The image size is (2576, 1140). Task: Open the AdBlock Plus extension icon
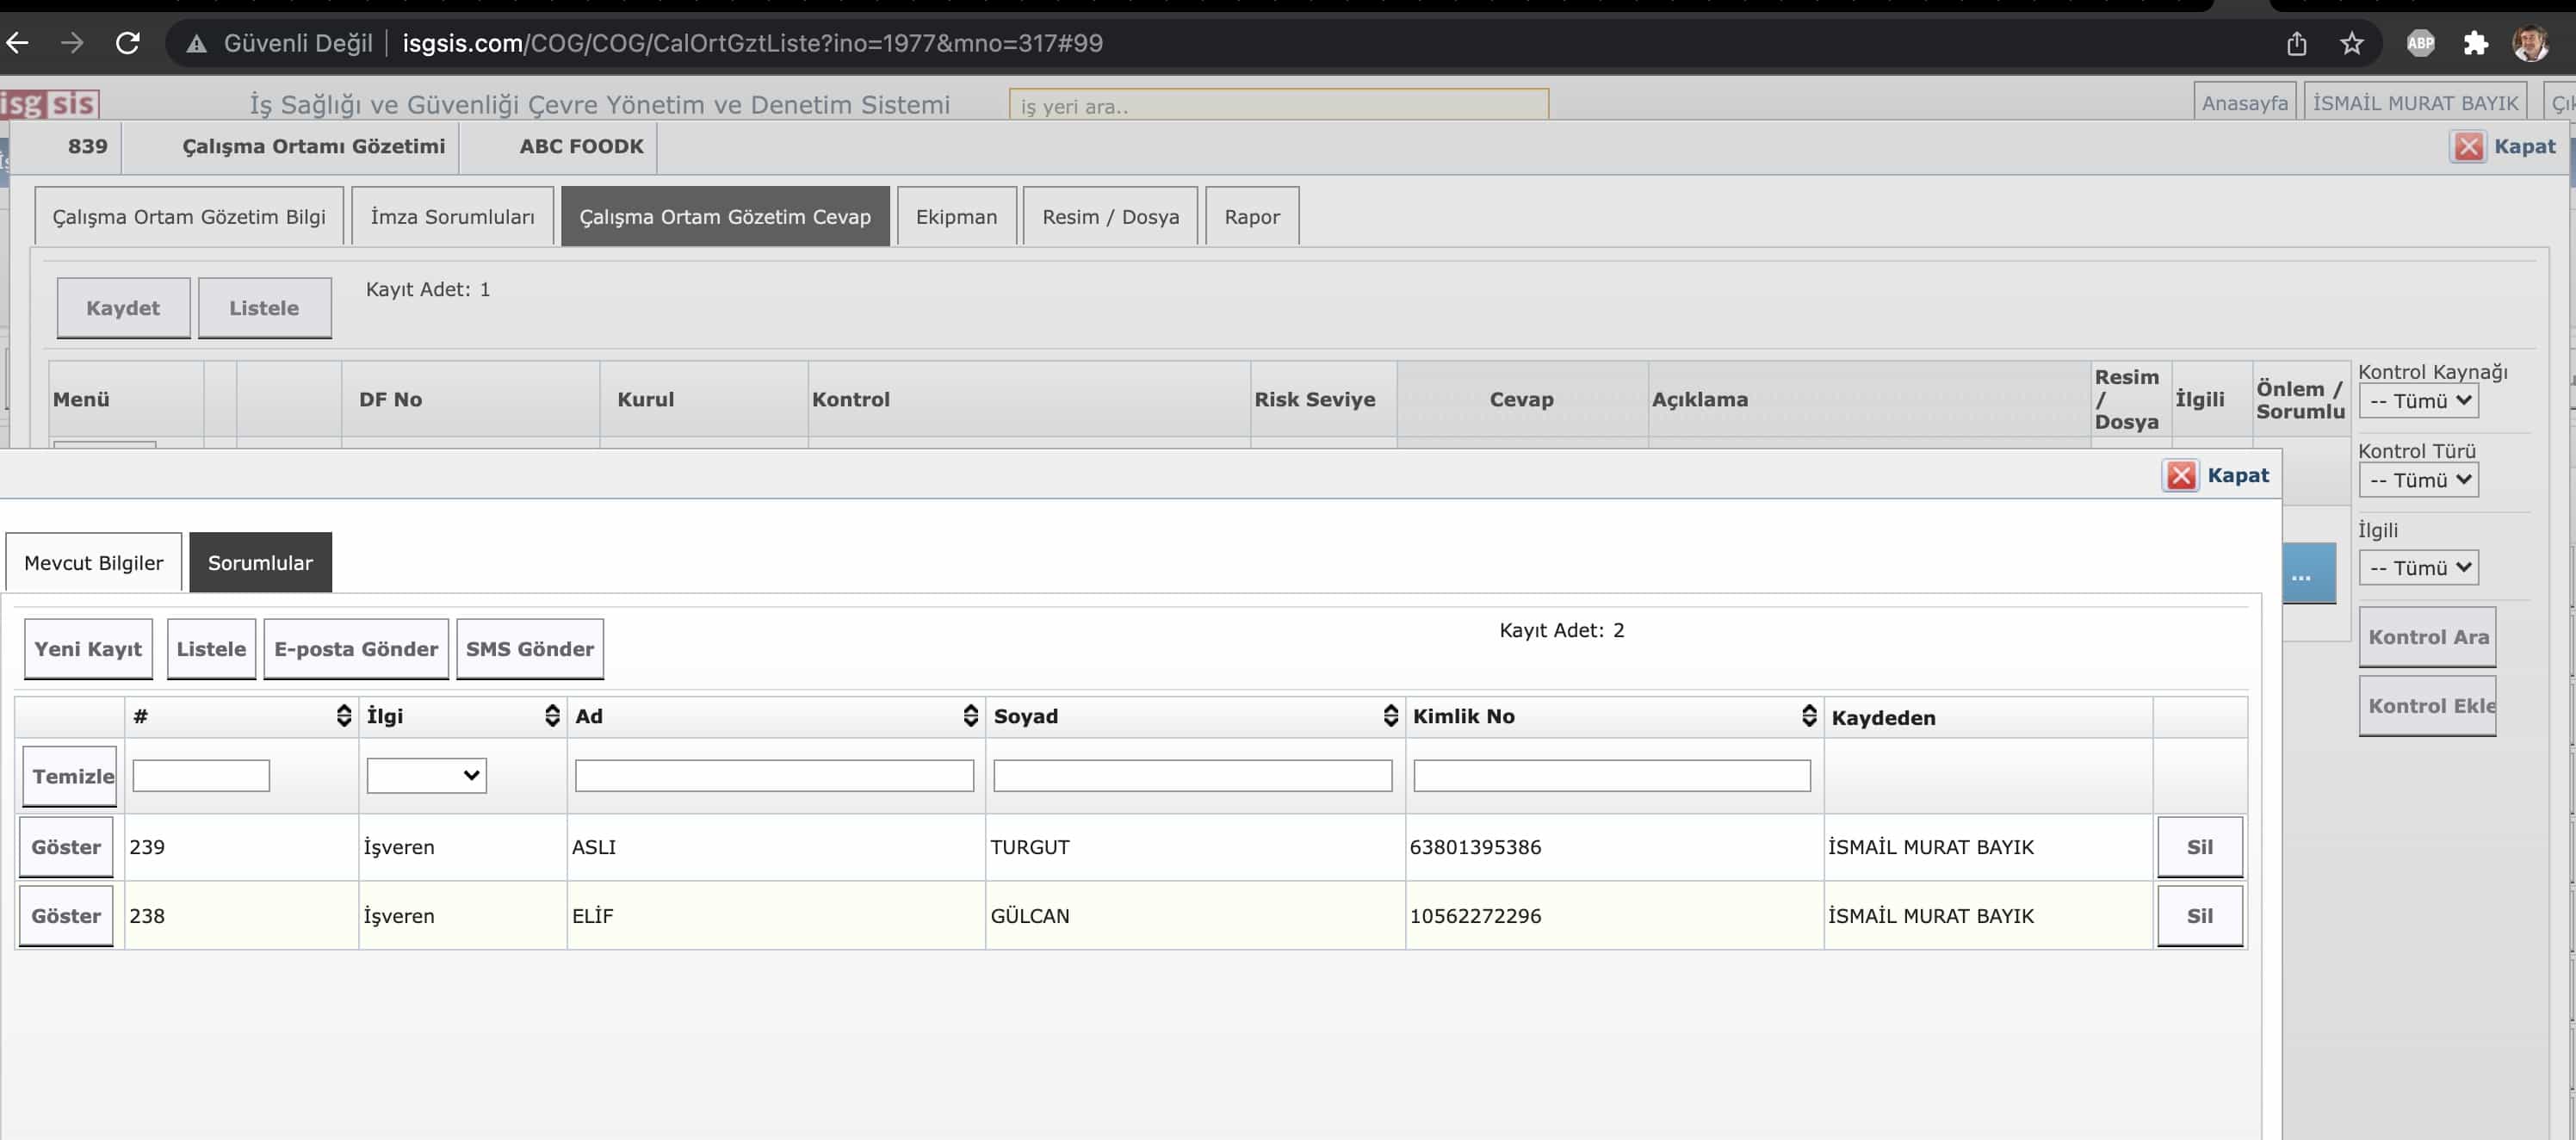(2420, 43)
